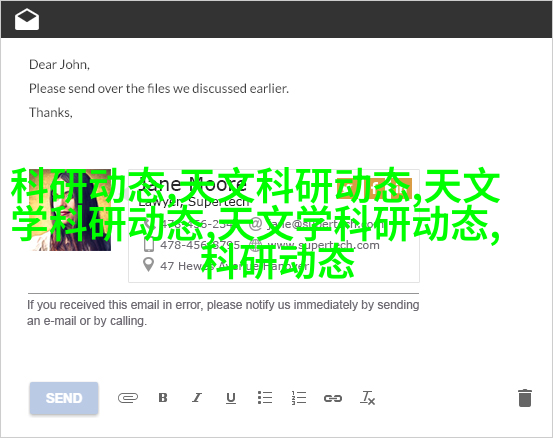Insert a numbered list
The image size is (553, 438).
299,398
